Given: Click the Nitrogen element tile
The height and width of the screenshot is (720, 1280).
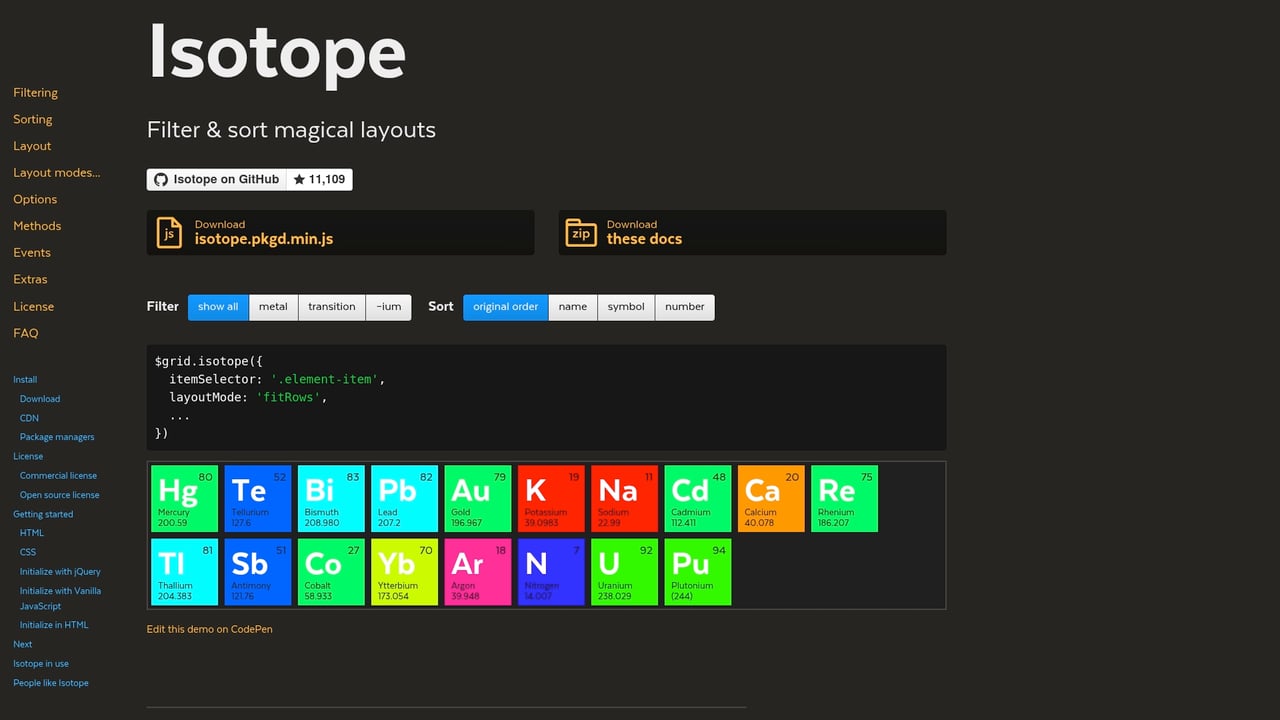Looking at the screenshot, I should (550, 571).
